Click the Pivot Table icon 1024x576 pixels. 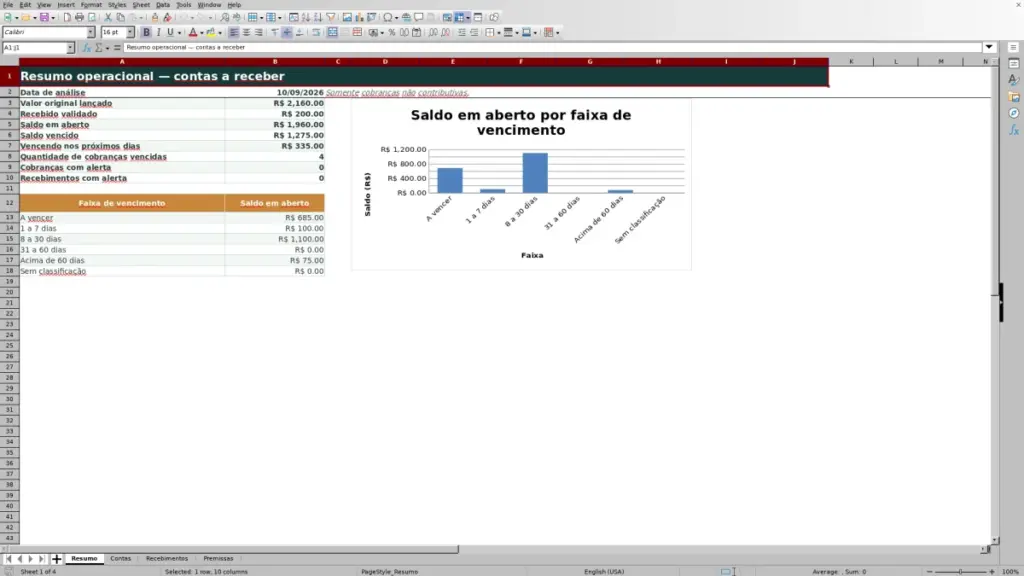(372, 18)
